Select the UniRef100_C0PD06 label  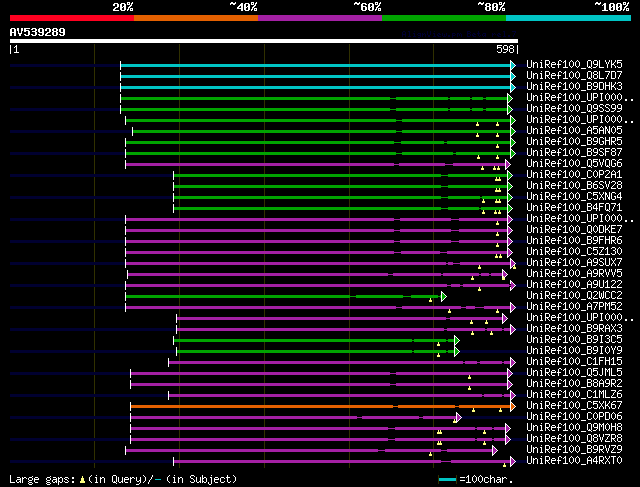(x=574, y=417)
